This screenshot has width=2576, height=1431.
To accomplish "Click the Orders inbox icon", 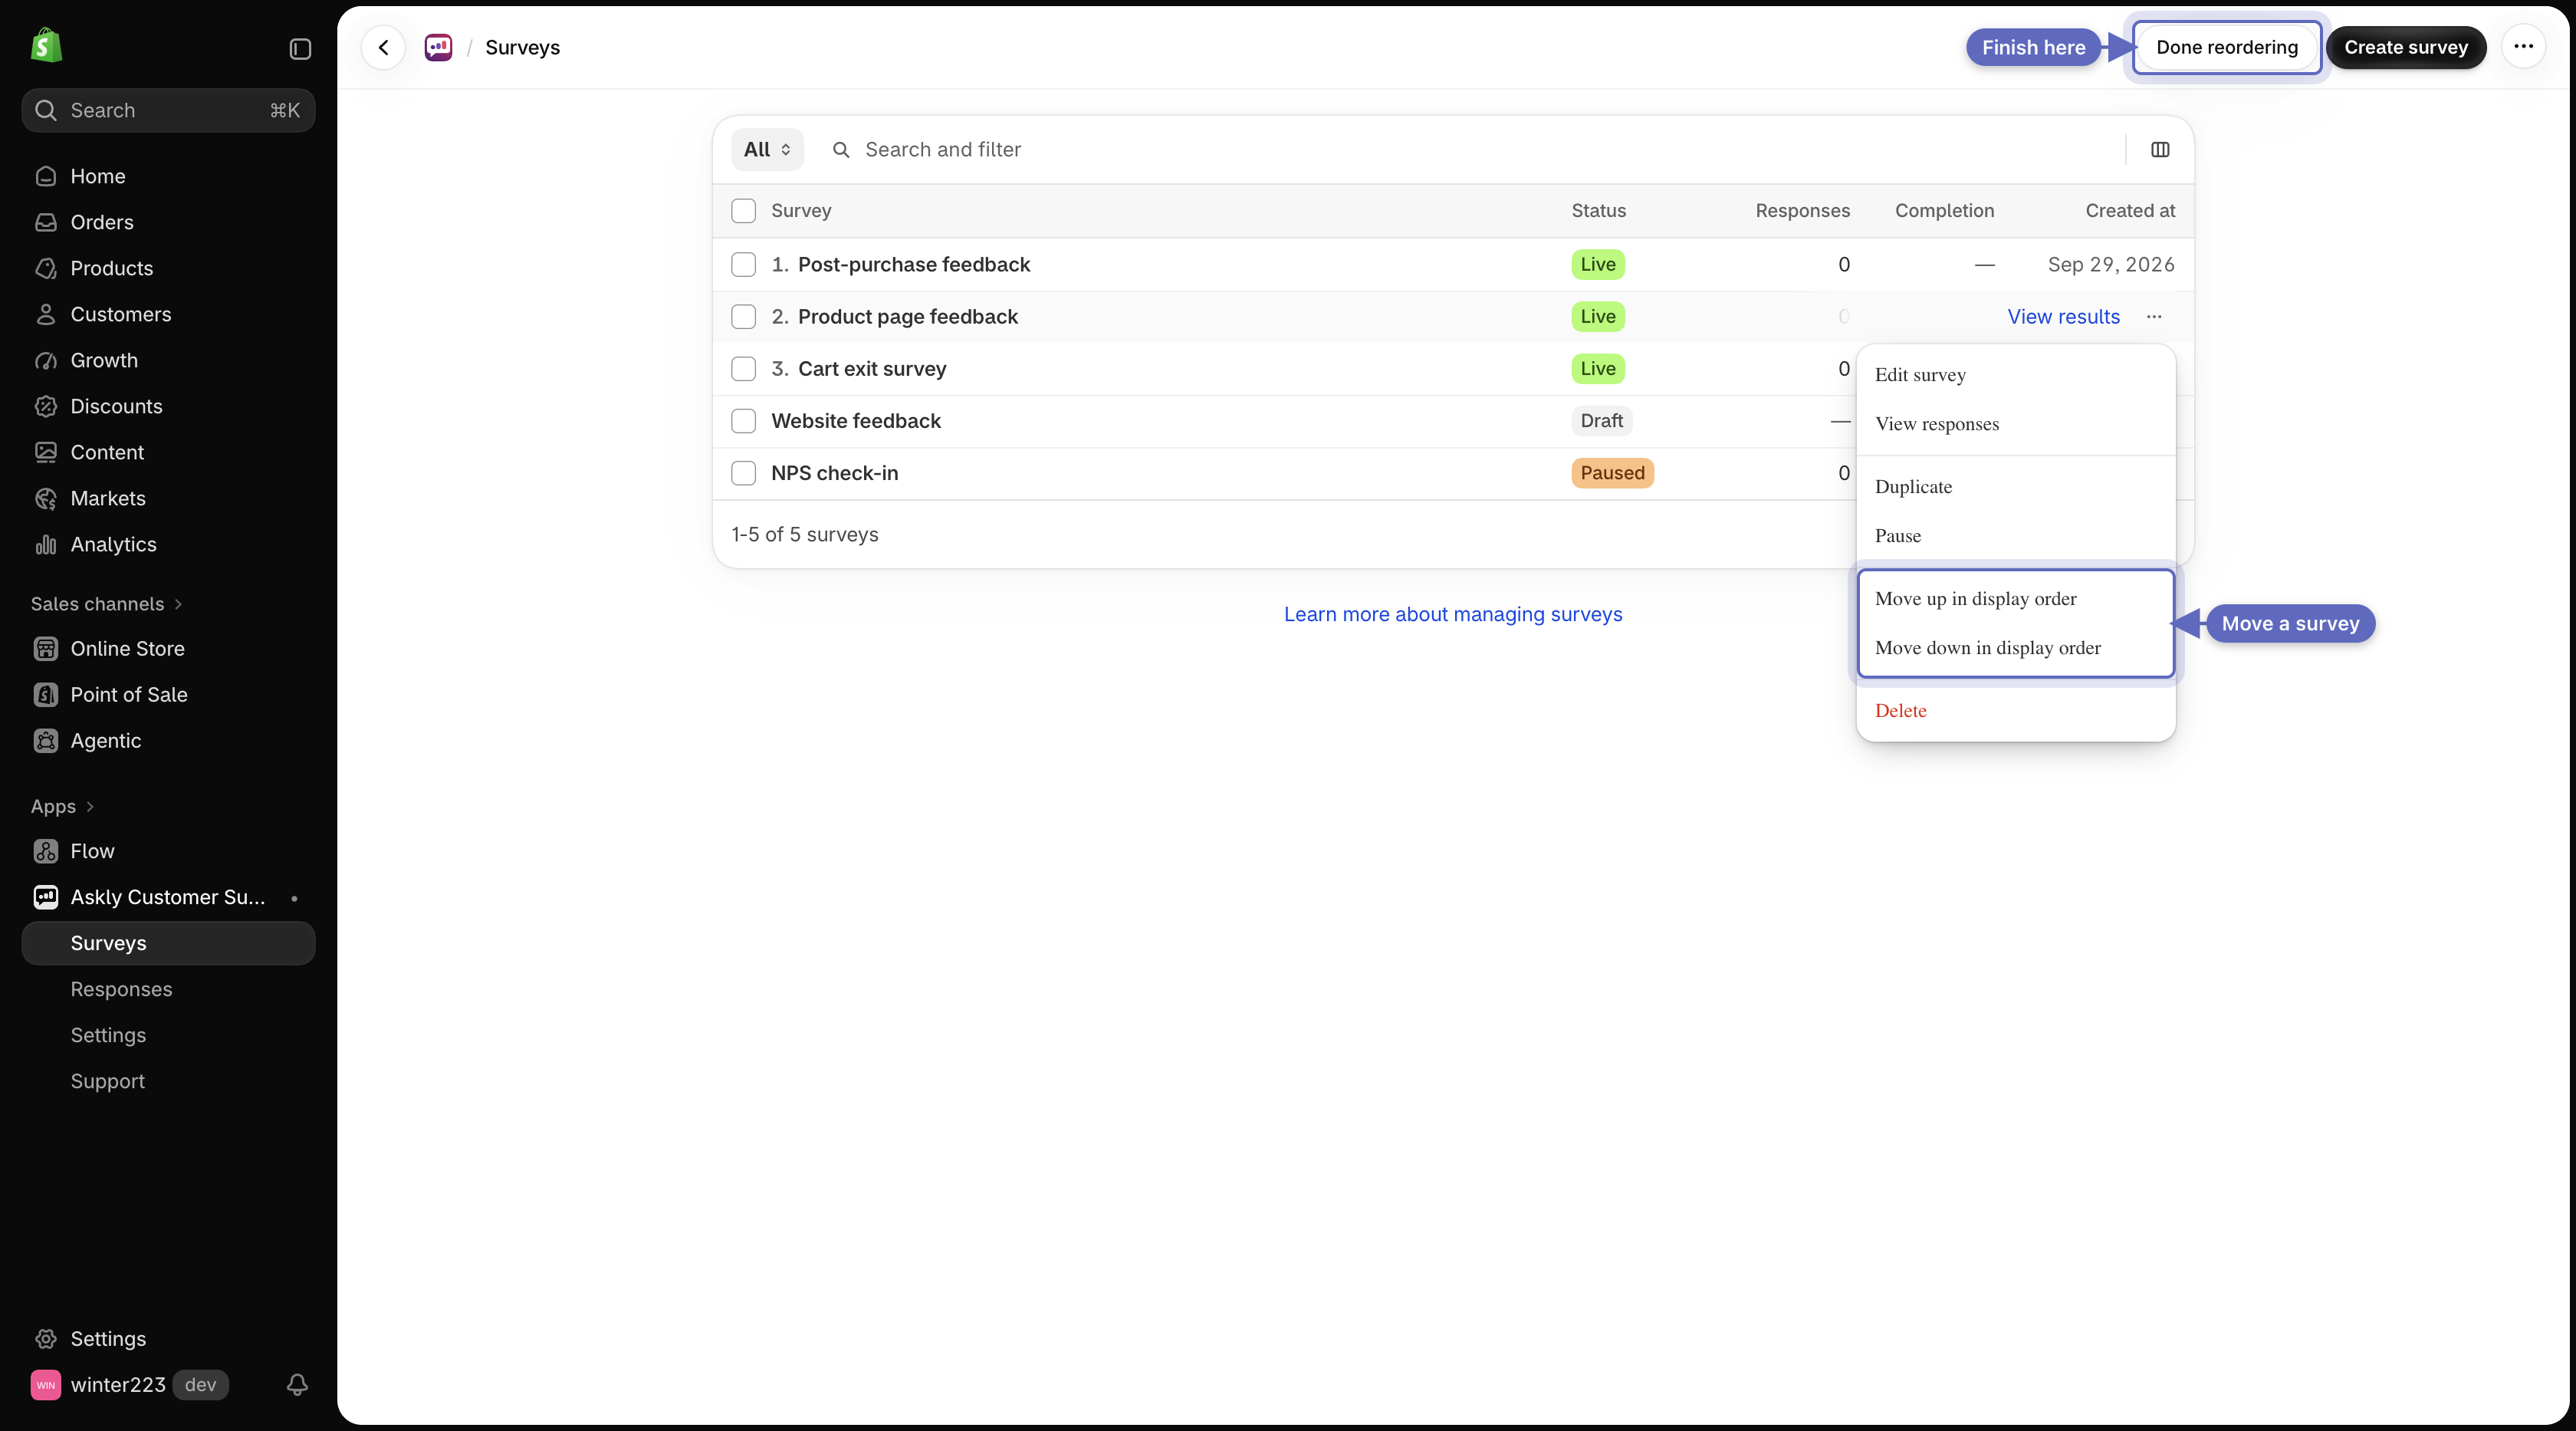I will click(x=46, y=222).
